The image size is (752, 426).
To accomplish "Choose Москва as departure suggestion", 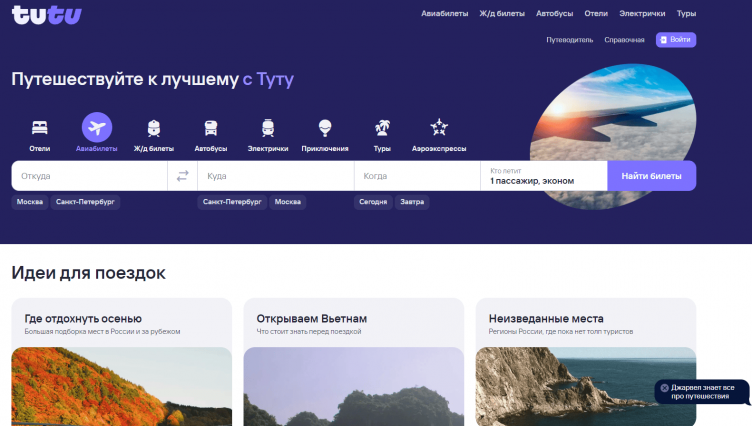I will point(30,202).
